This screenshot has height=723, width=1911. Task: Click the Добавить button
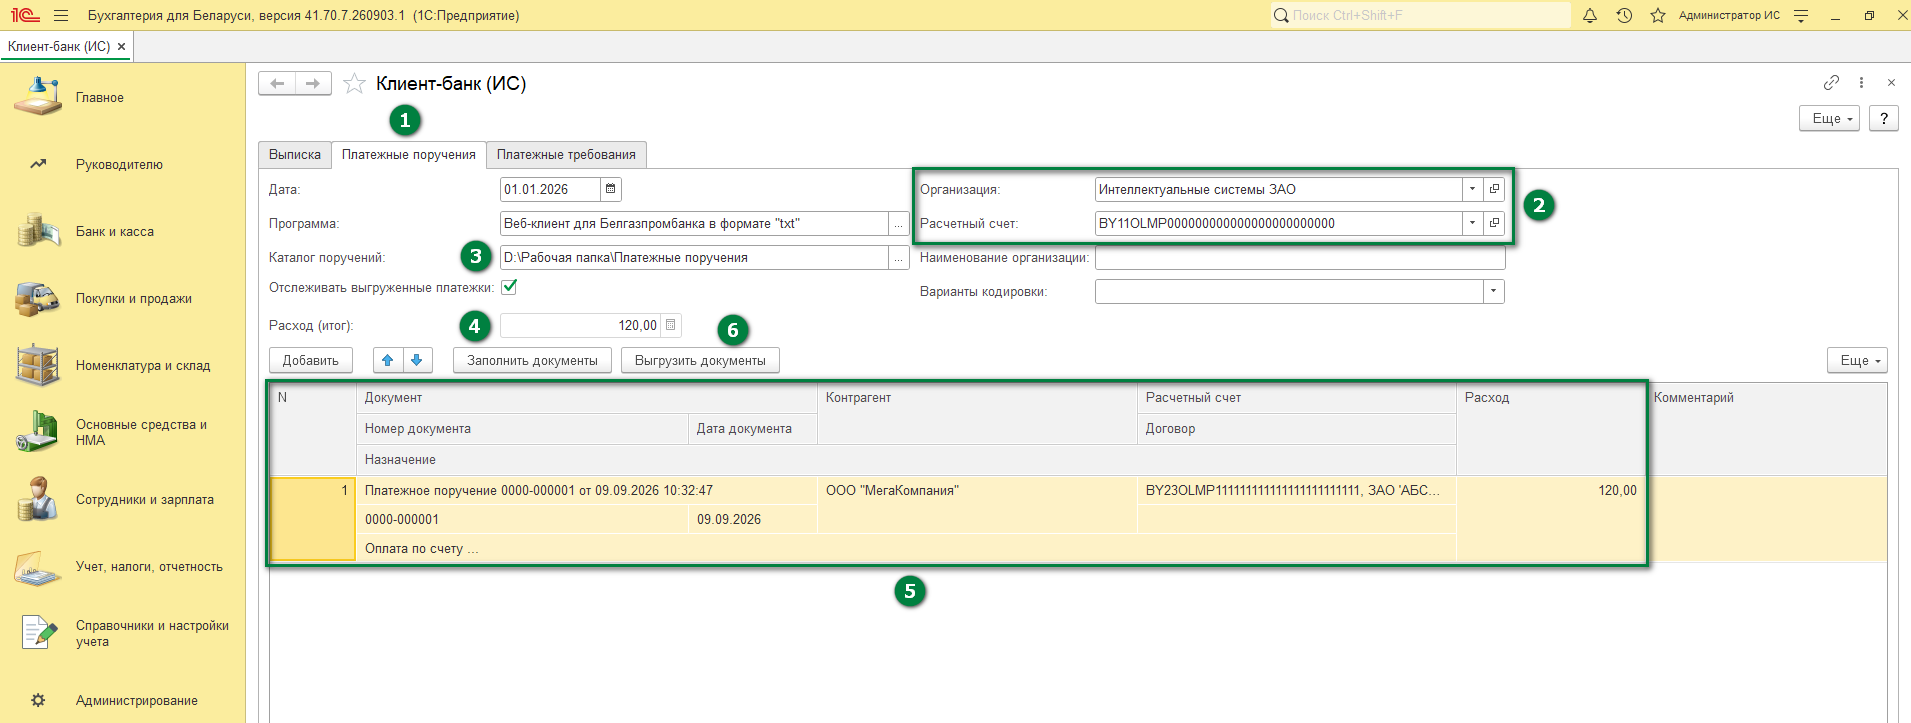(x=311, y=360)
